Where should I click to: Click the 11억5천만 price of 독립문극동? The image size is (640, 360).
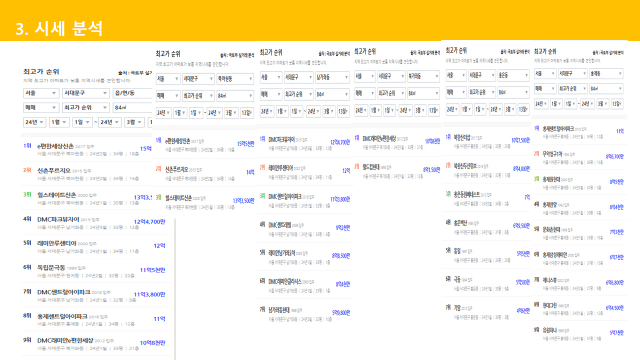click(x=153, y=270)
